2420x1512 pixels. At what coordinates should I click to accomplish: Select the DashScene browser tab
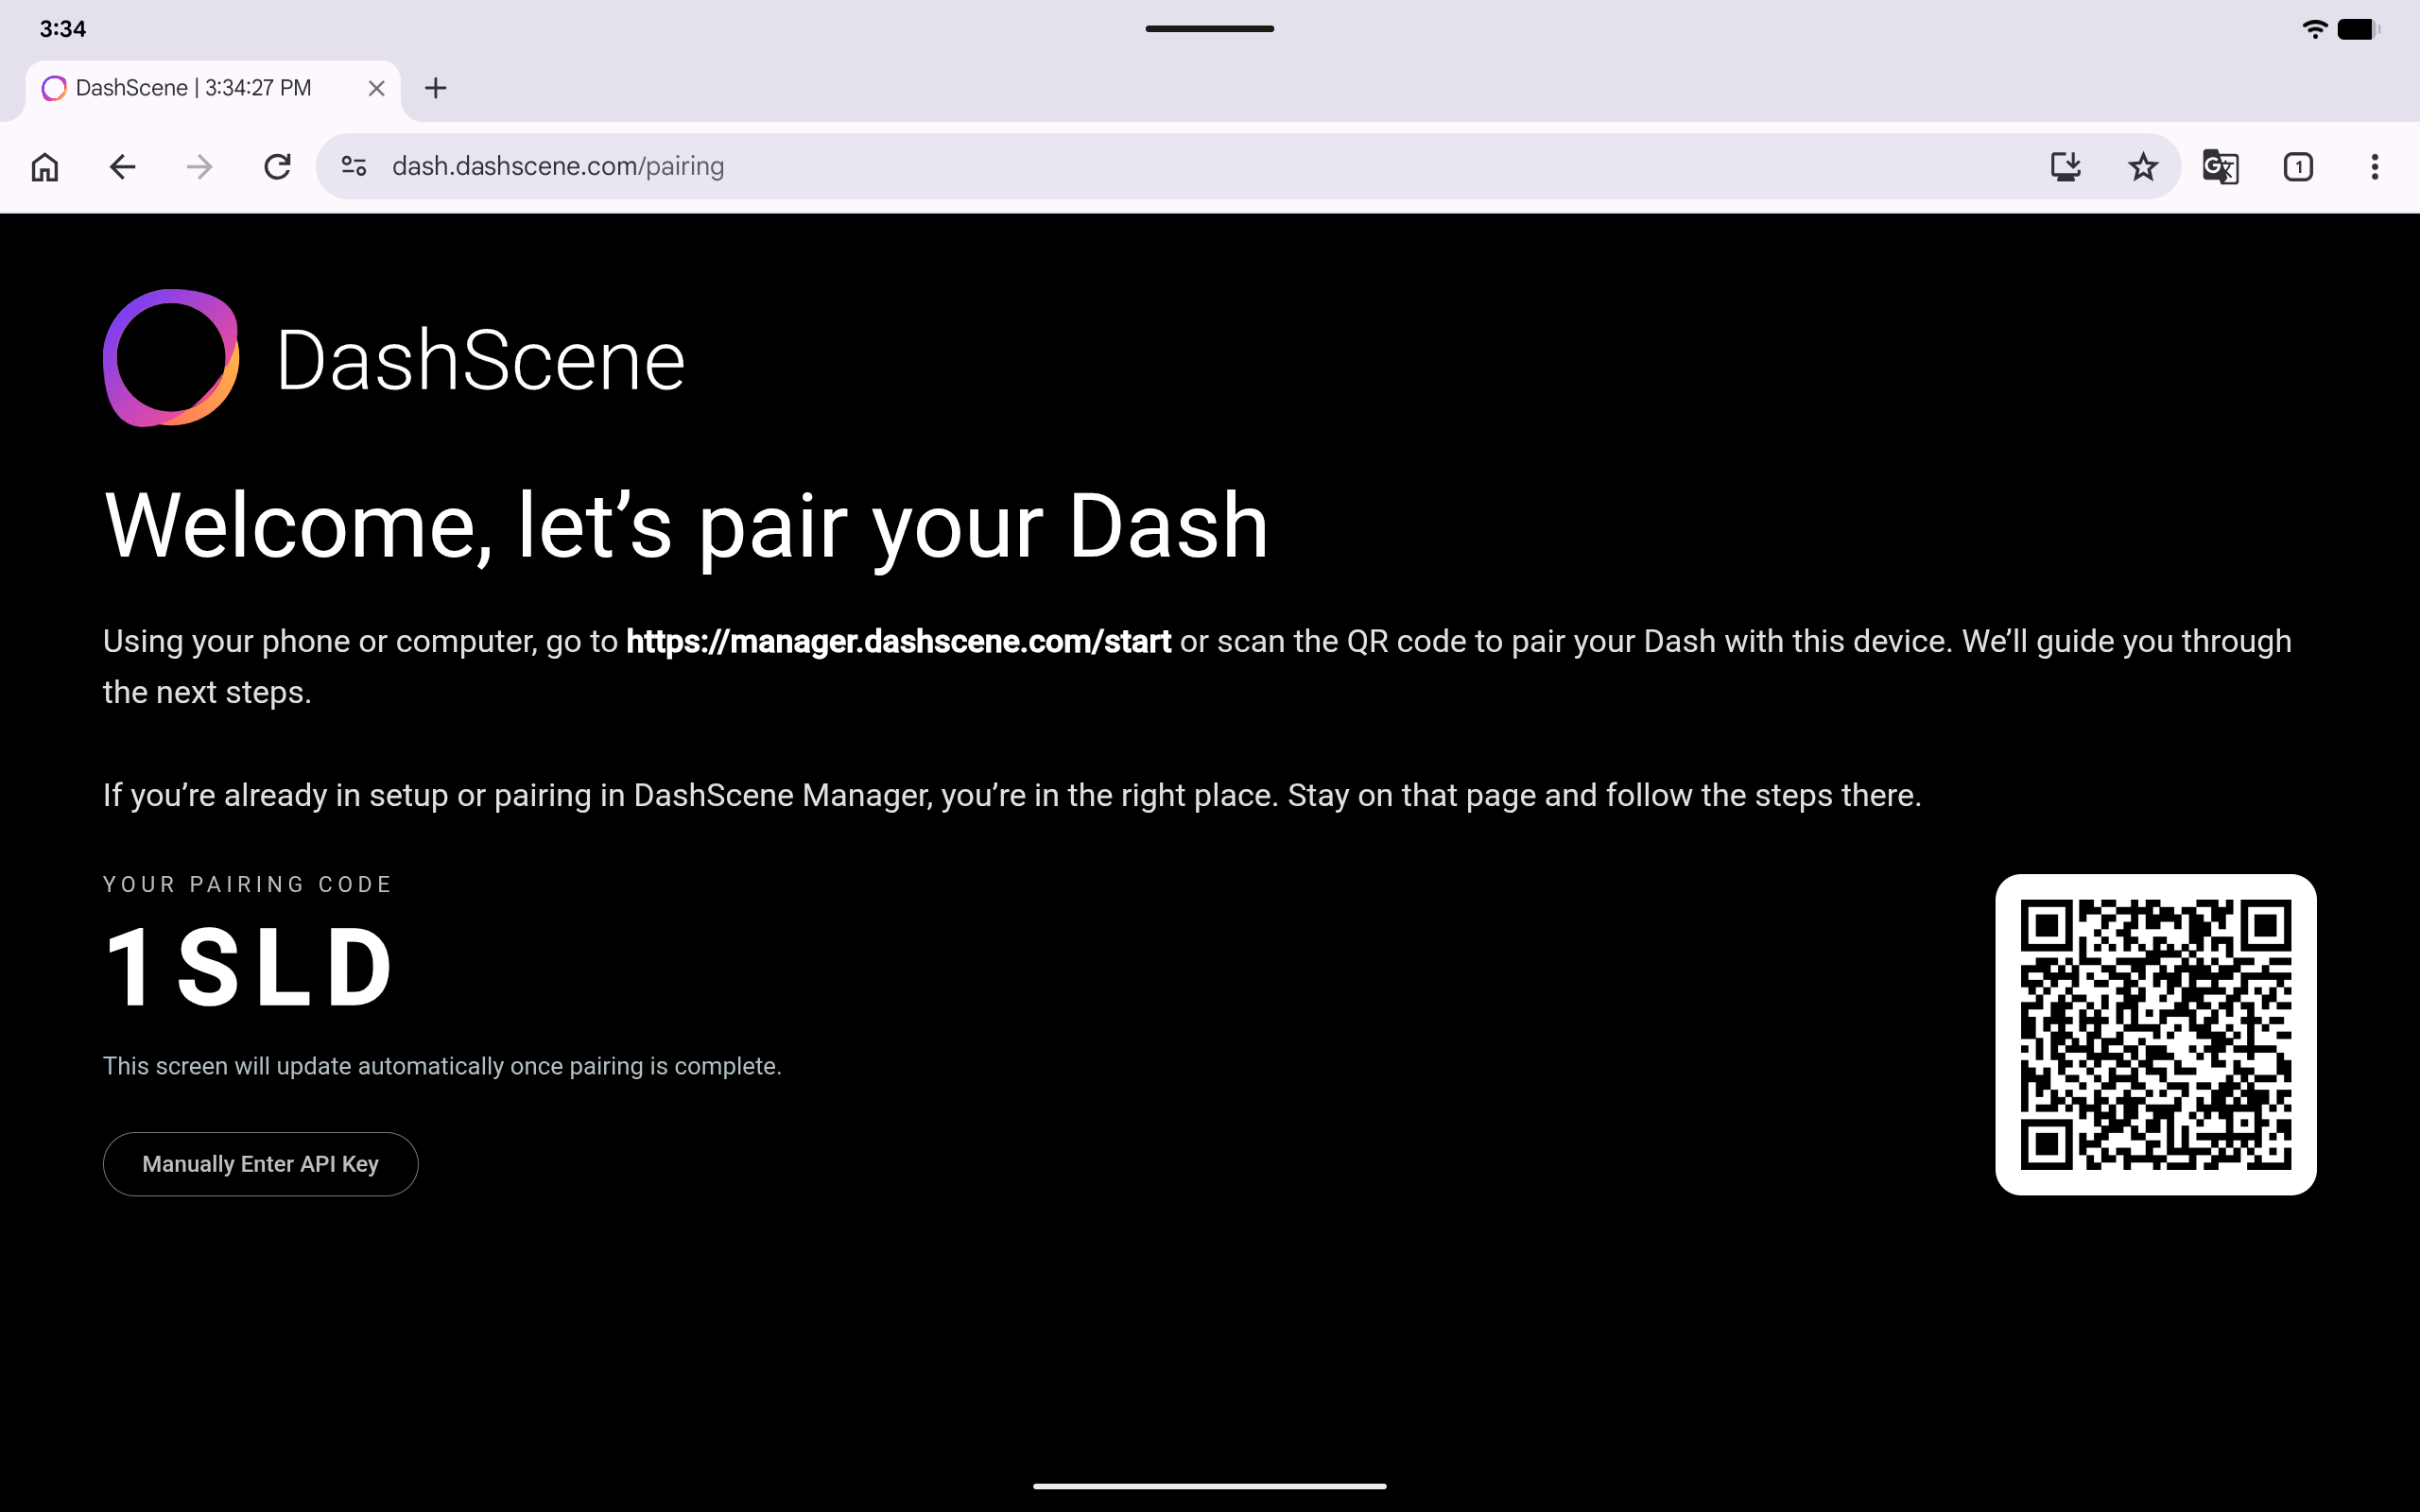pyautogui.click(x=190, y=88)
